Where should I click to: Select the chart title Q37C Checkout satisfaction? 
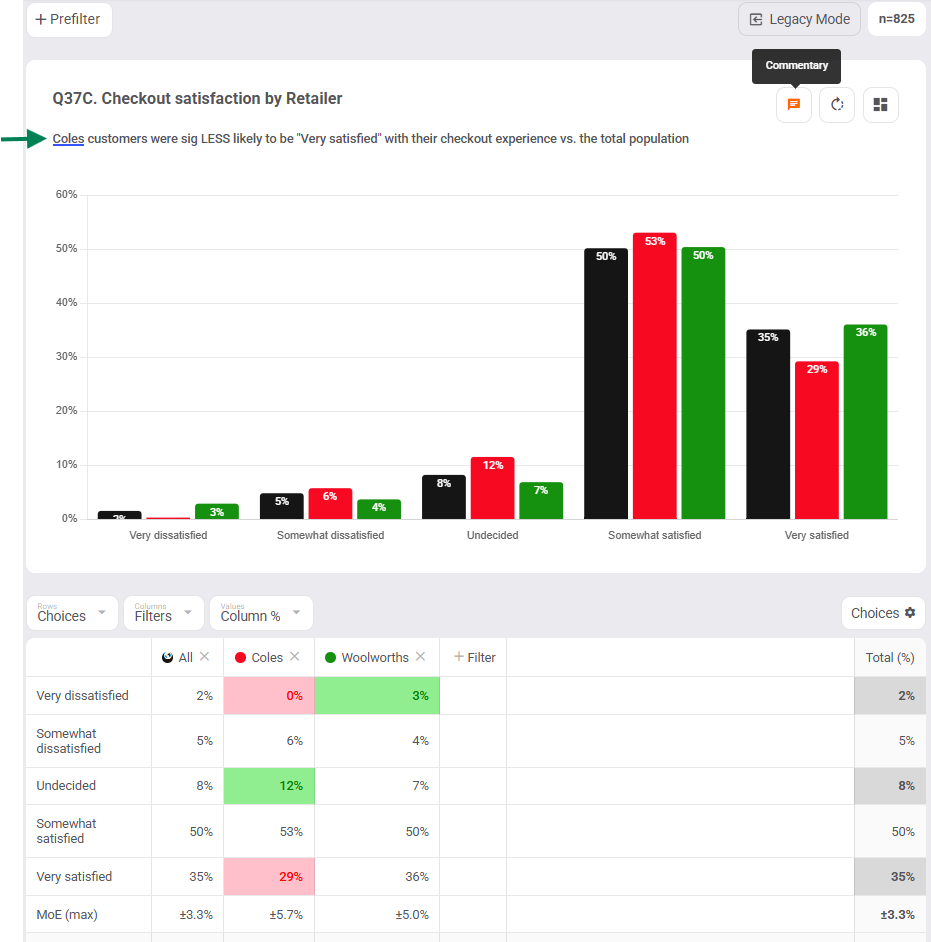pyautogui.click(x=197, y=99)
